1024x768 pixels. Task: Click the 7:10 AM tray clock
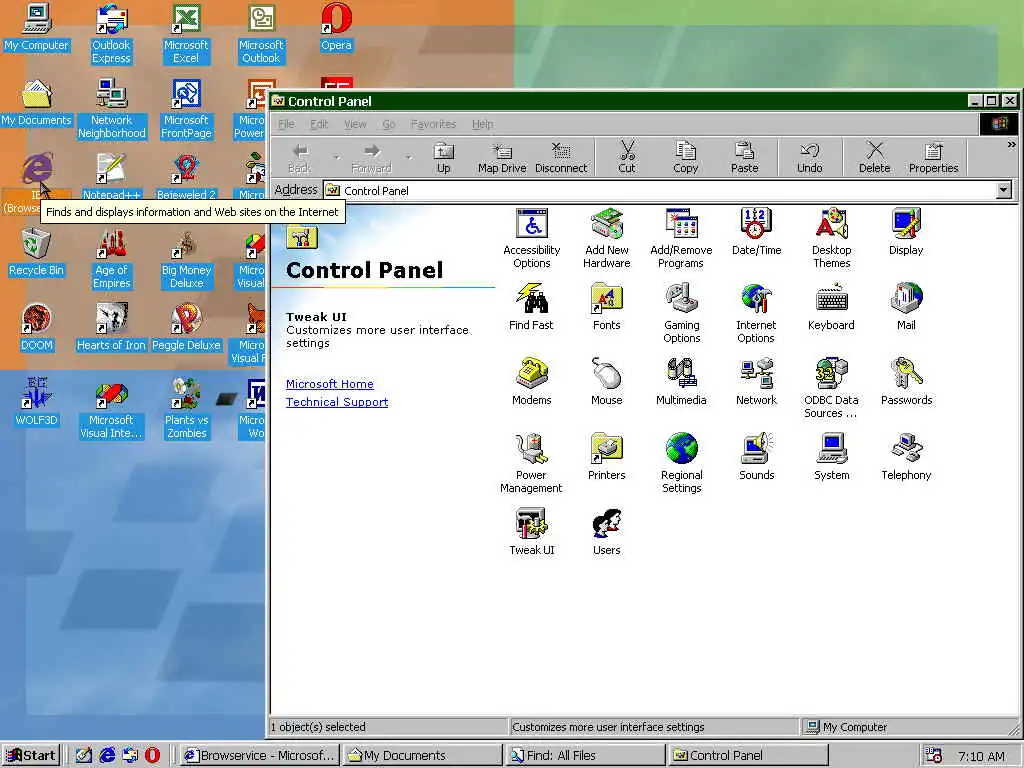pyautogui.click(x=982, y=756)
